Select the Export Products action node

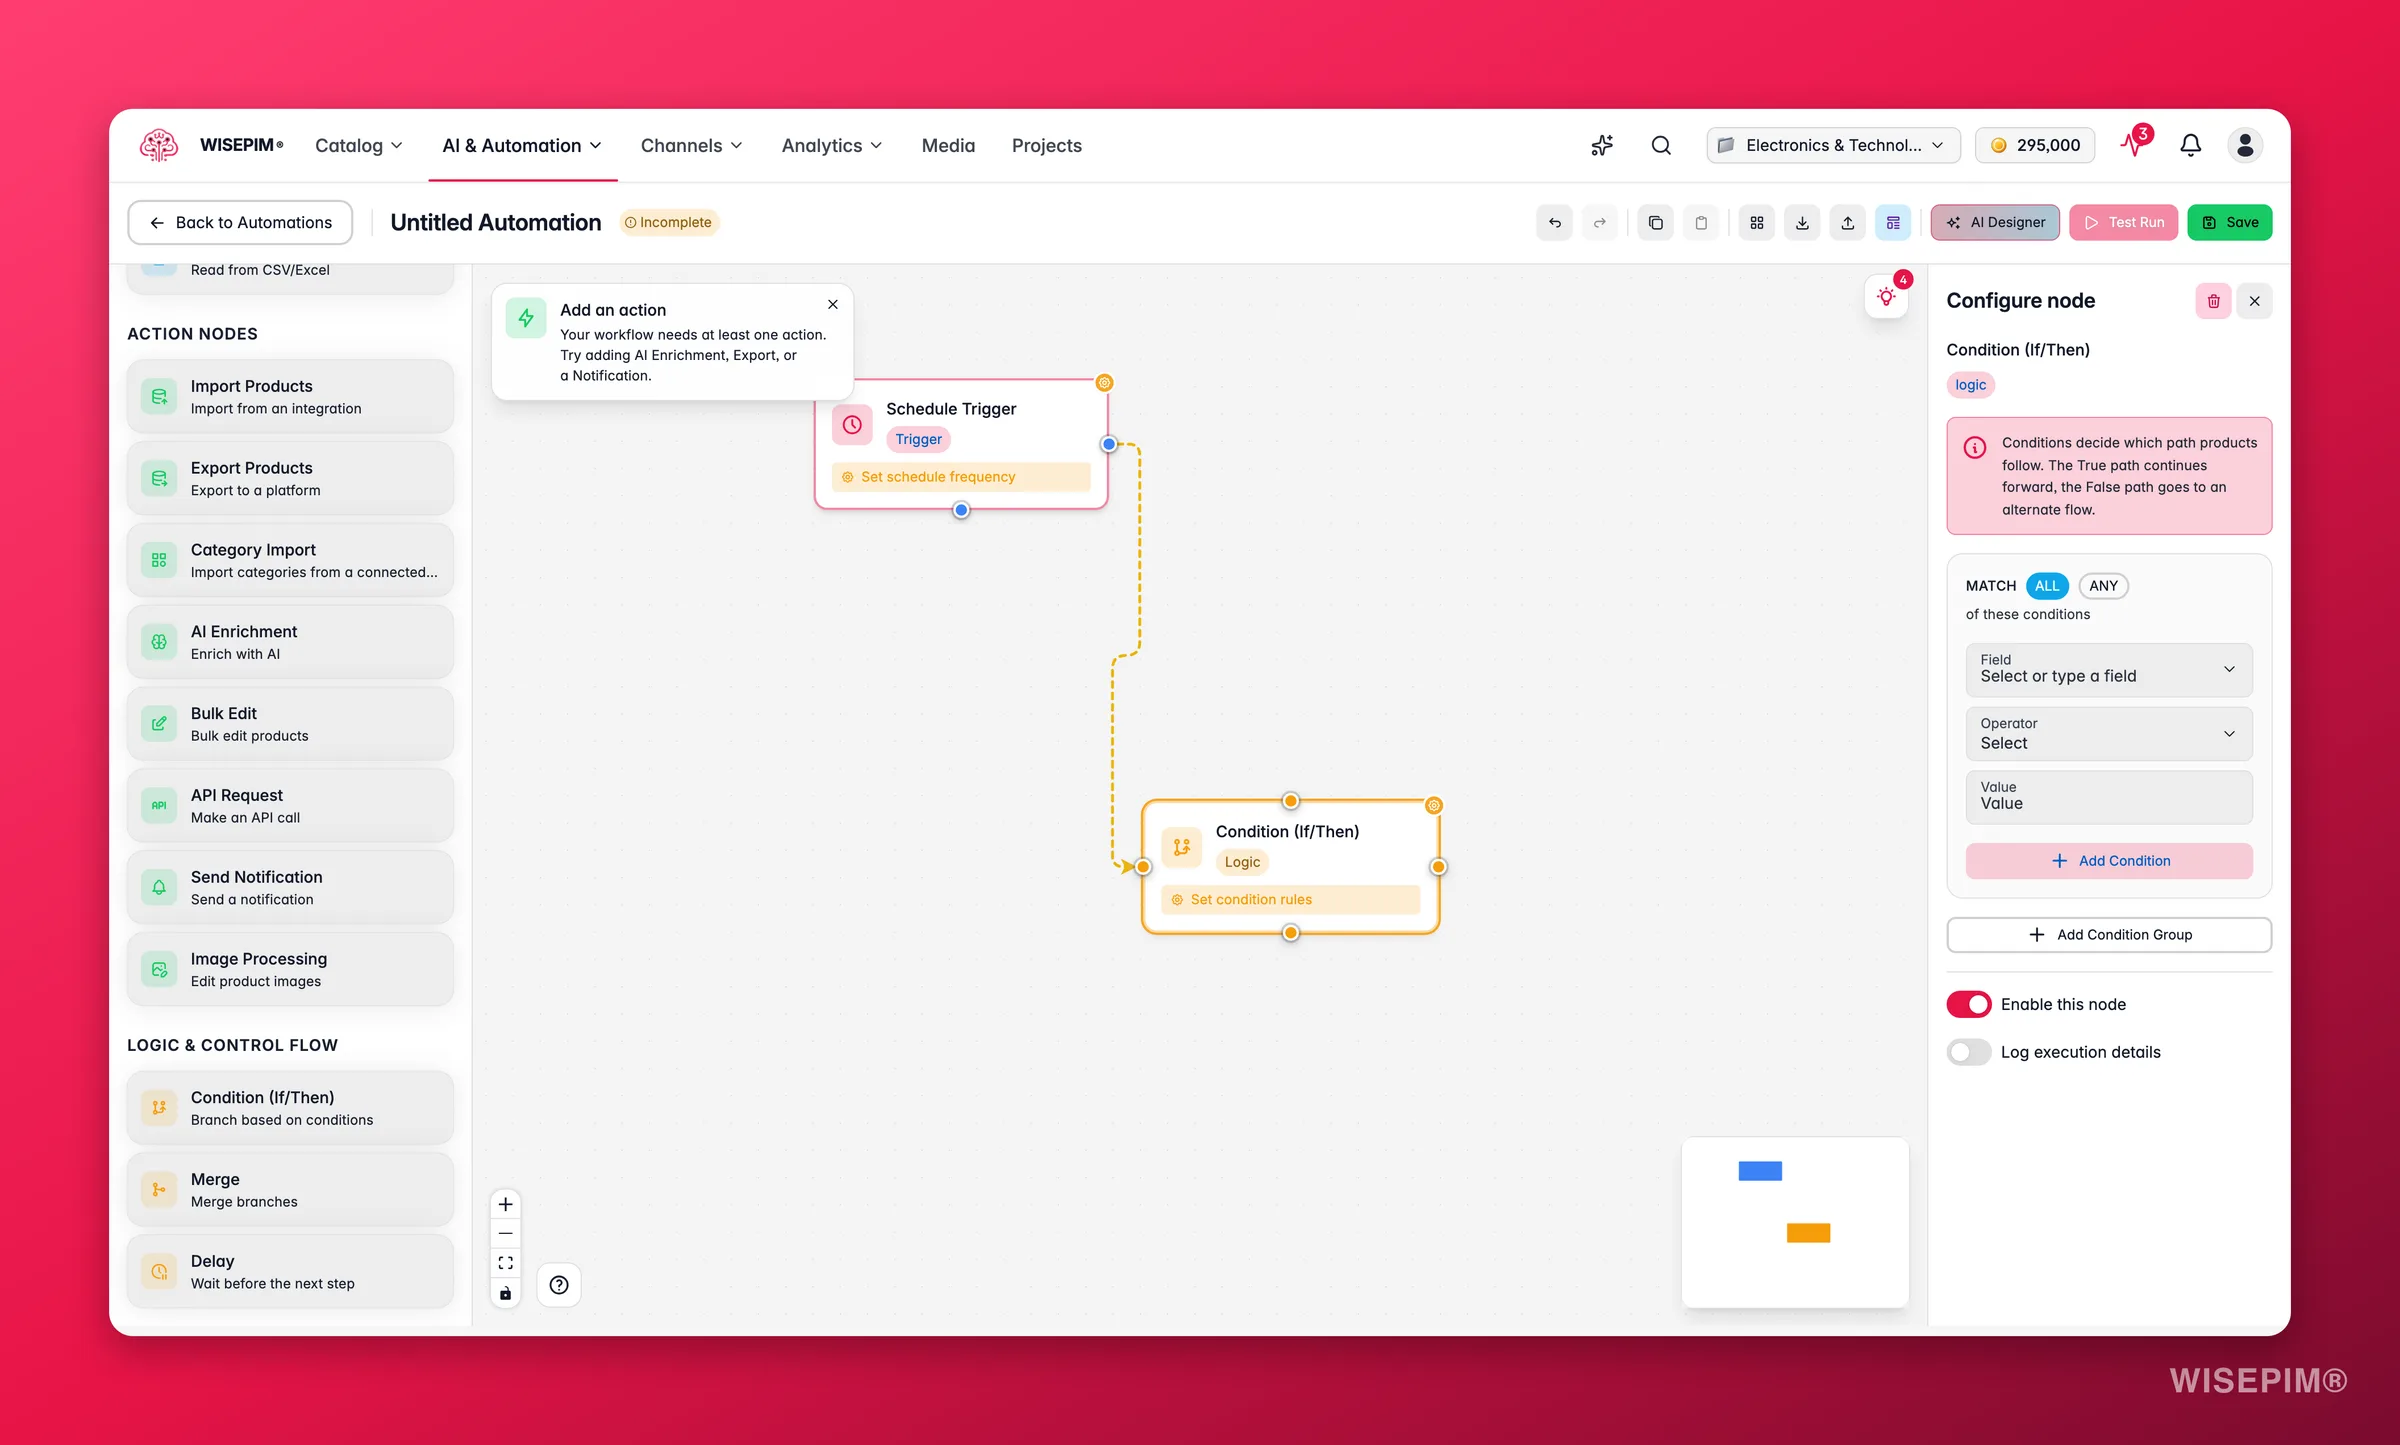(x=290, y=479)
